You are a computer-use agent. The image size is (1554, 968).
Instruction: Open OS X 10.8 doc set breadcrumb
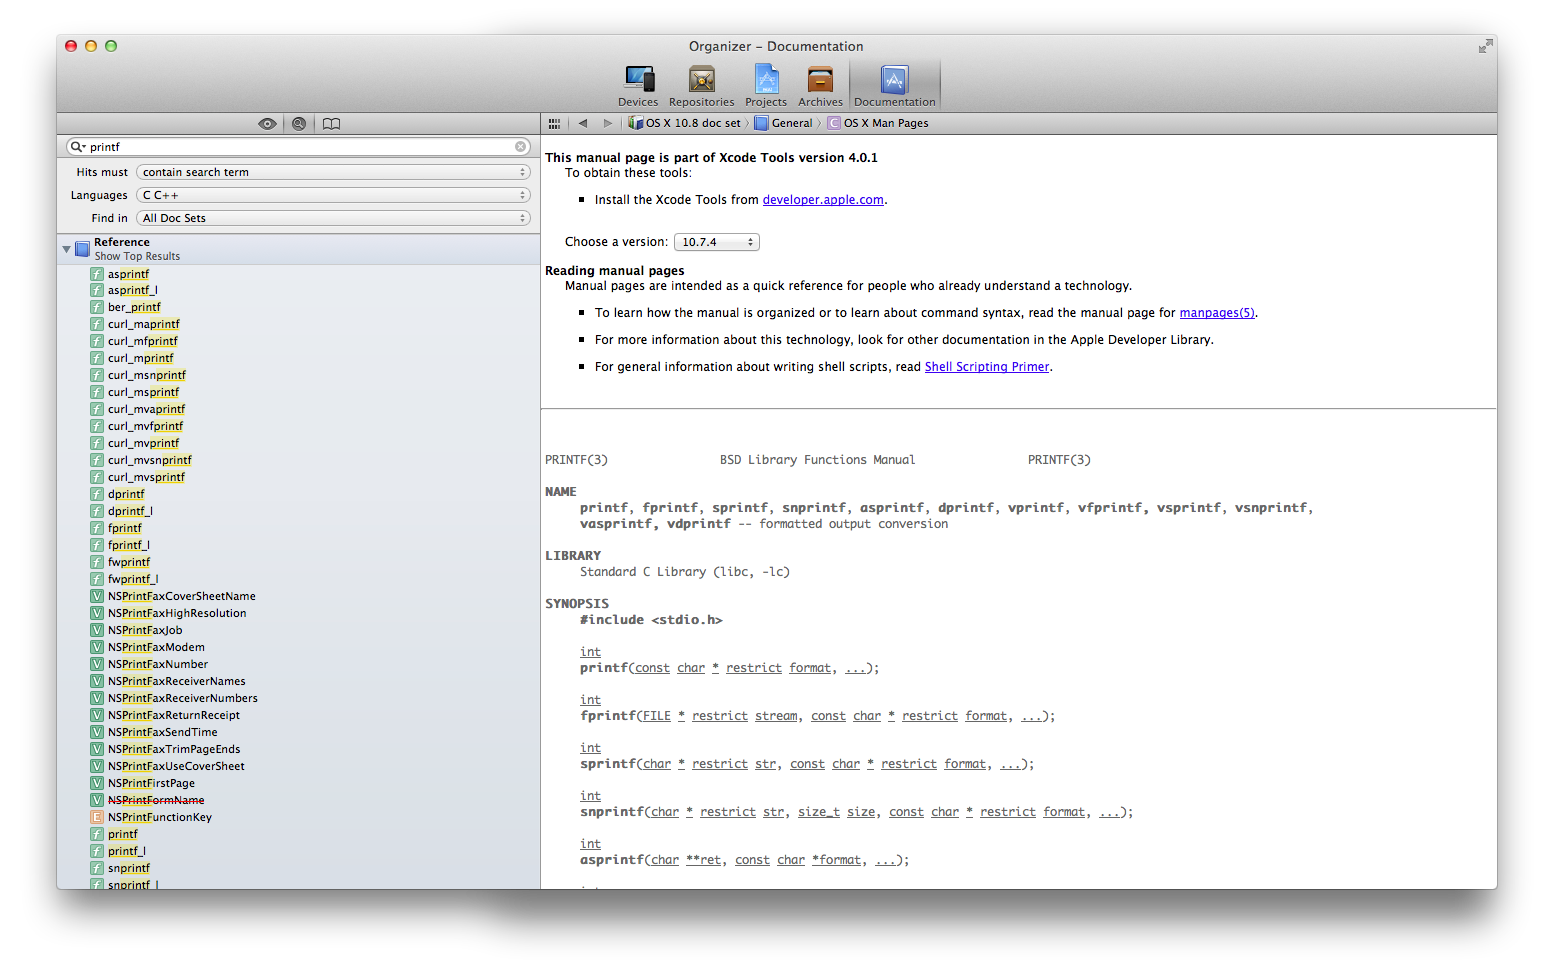point(685,124)
